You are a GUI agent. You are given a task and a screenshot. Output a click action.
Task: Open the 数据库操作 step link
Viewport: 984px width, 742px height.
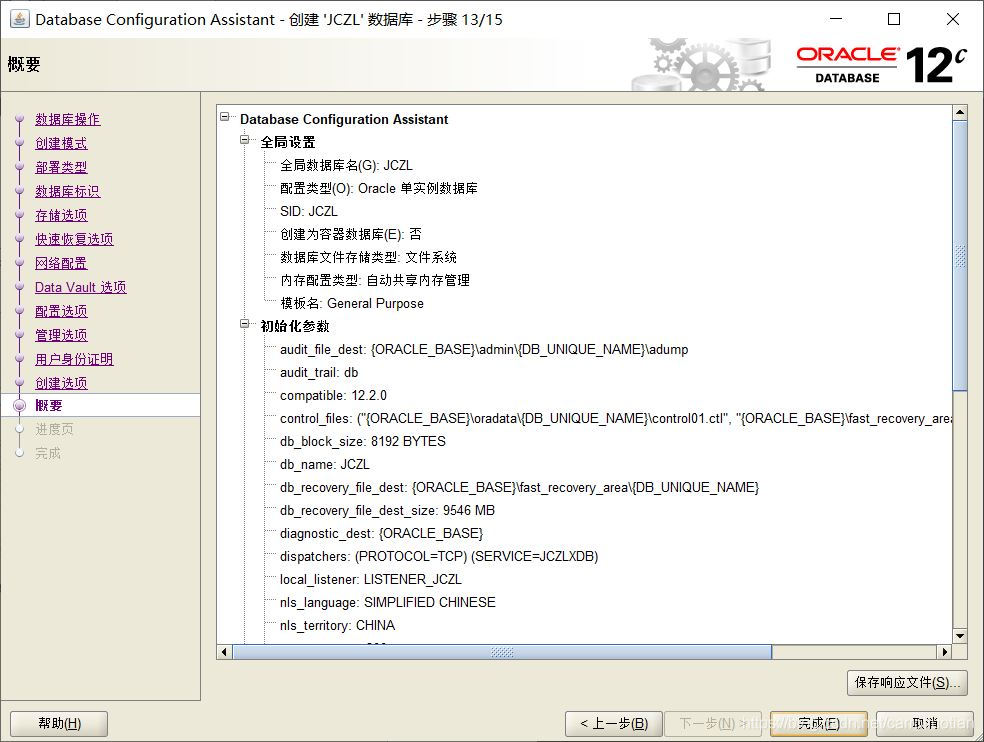tap(67, 119)
